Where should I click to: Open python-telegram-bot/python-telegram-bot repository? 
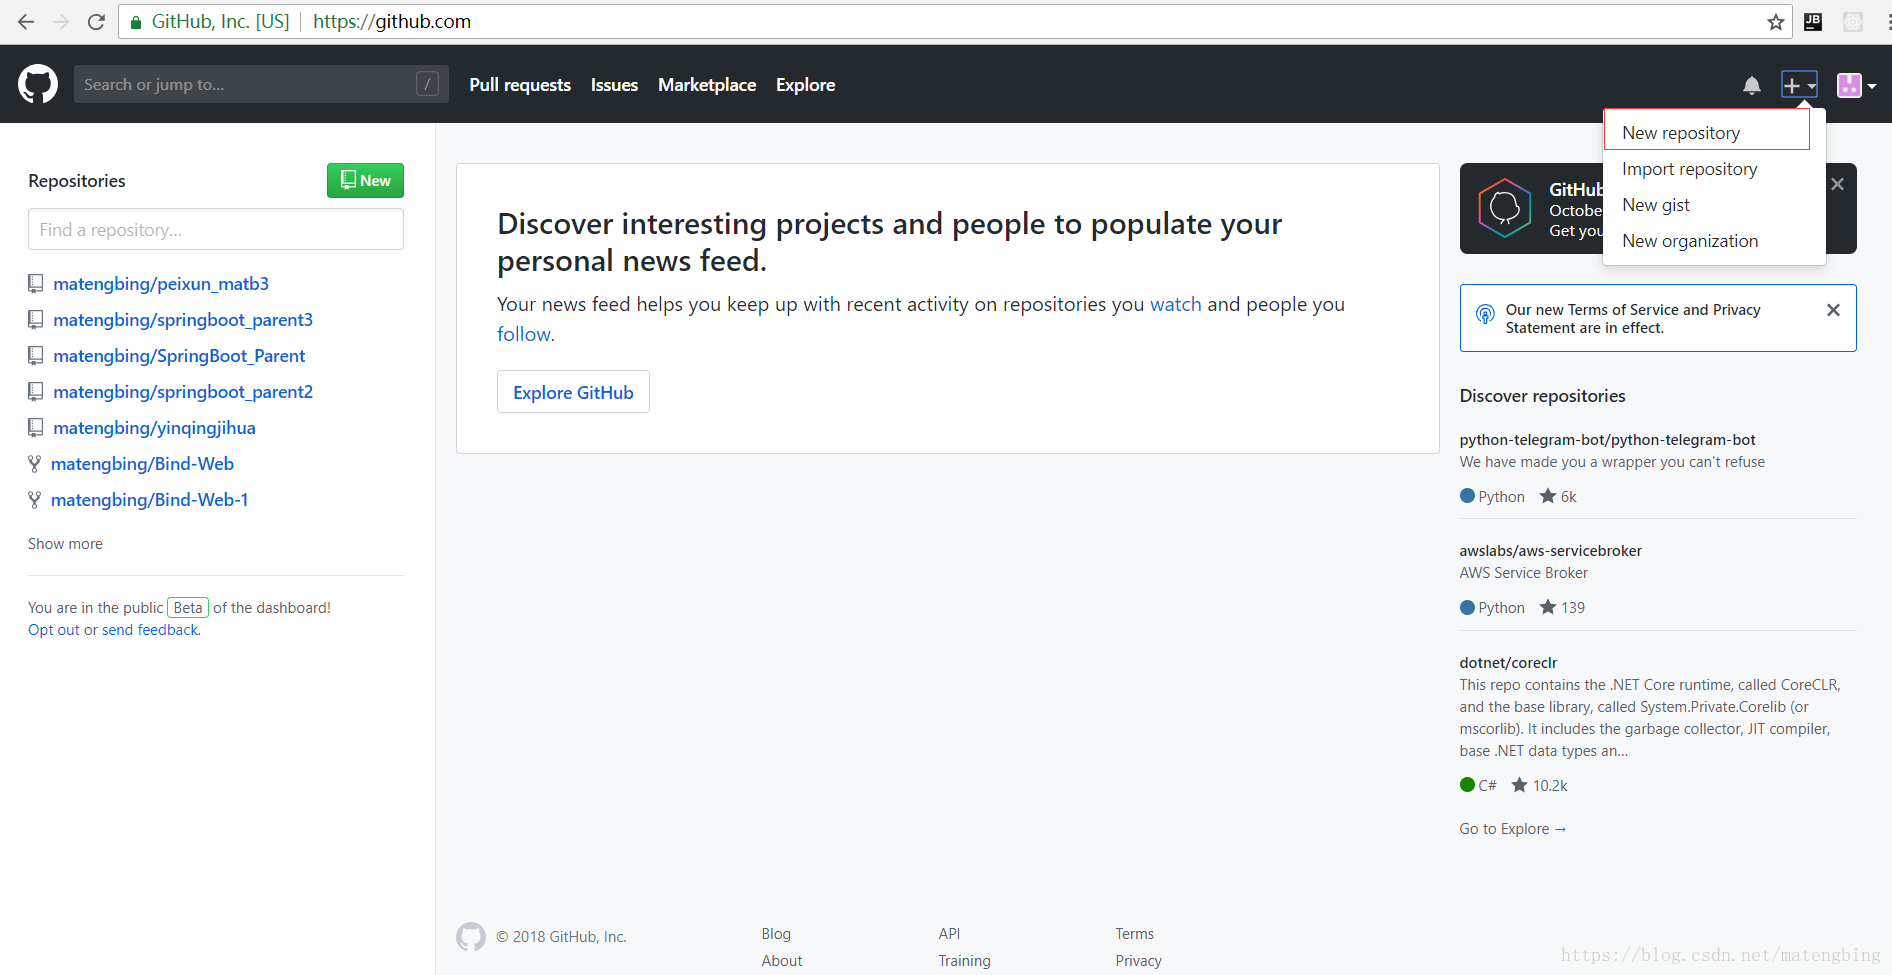pyautogui.click(x=1607, y=440)
